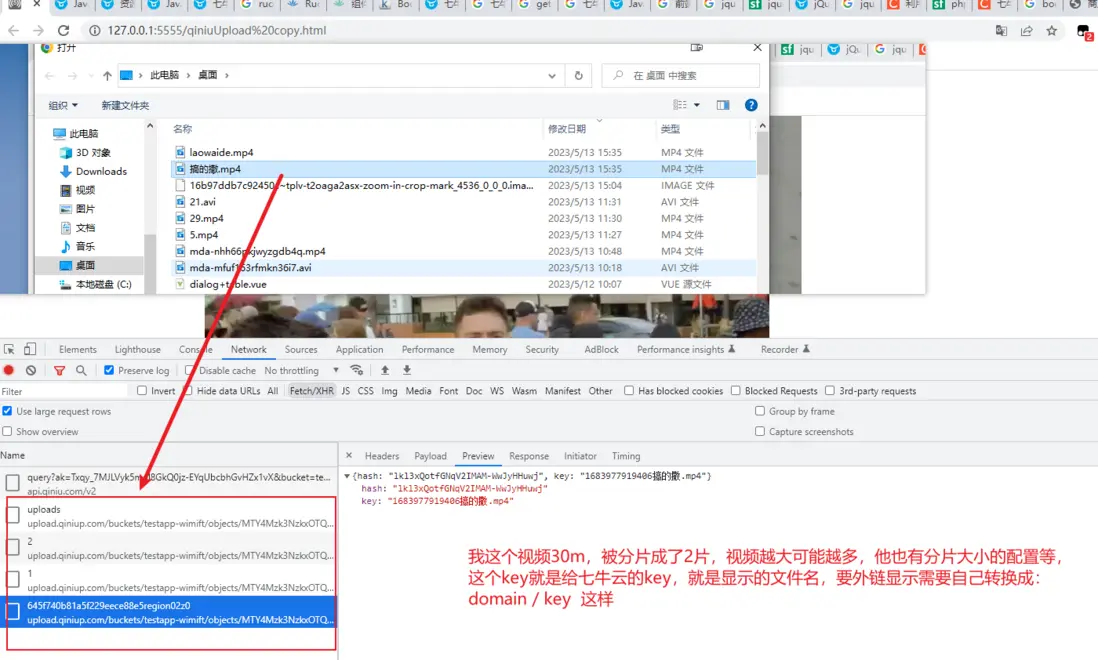Clear the network log

(x=31, y=370)
